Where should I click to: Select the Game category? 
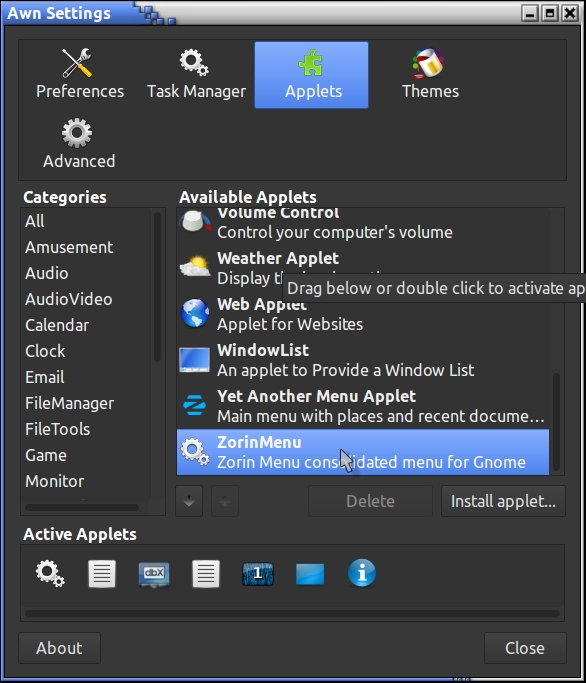click(46, 456)
